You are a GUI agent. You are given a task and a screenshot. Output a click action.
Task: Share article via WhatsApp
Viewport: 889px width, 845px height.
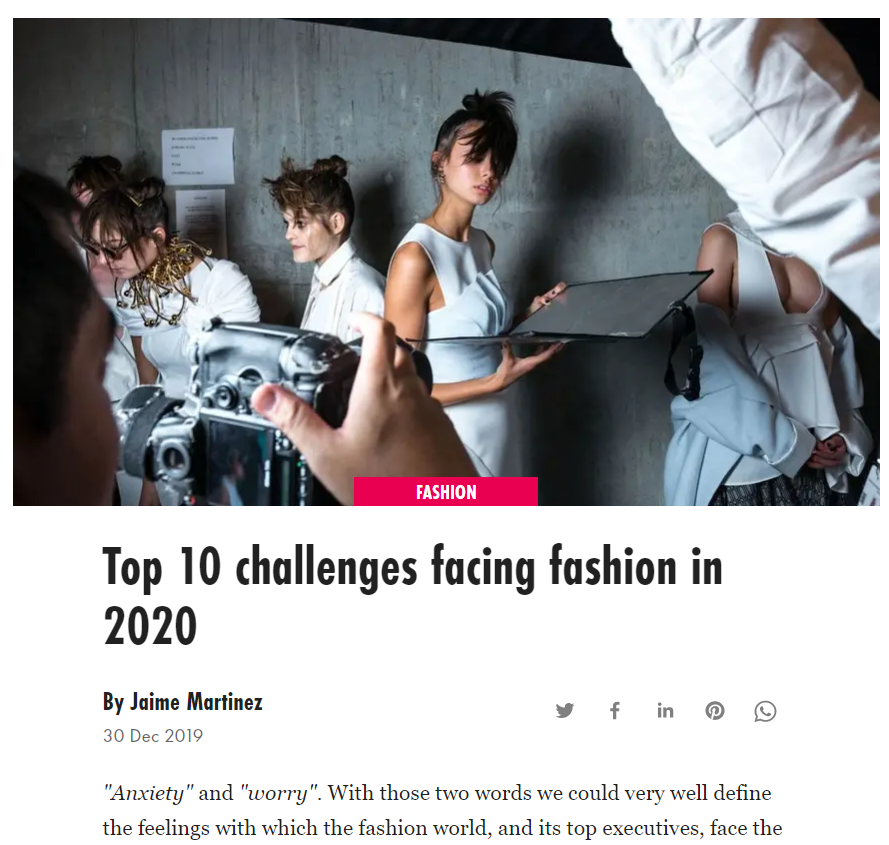pos(765,711)
